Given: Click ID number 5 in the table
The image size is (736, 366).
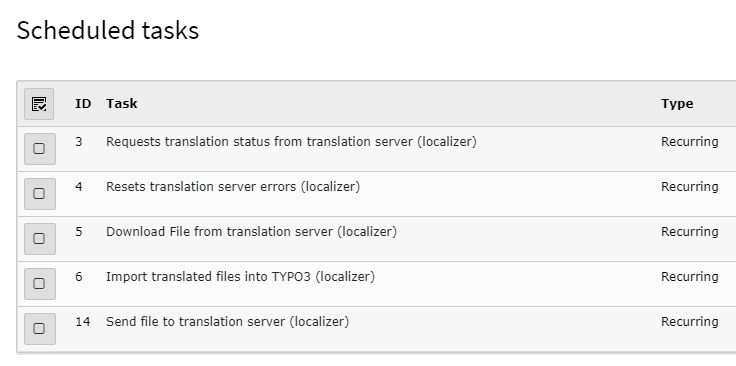Looking at the screenshot, I should coord(78,232).
